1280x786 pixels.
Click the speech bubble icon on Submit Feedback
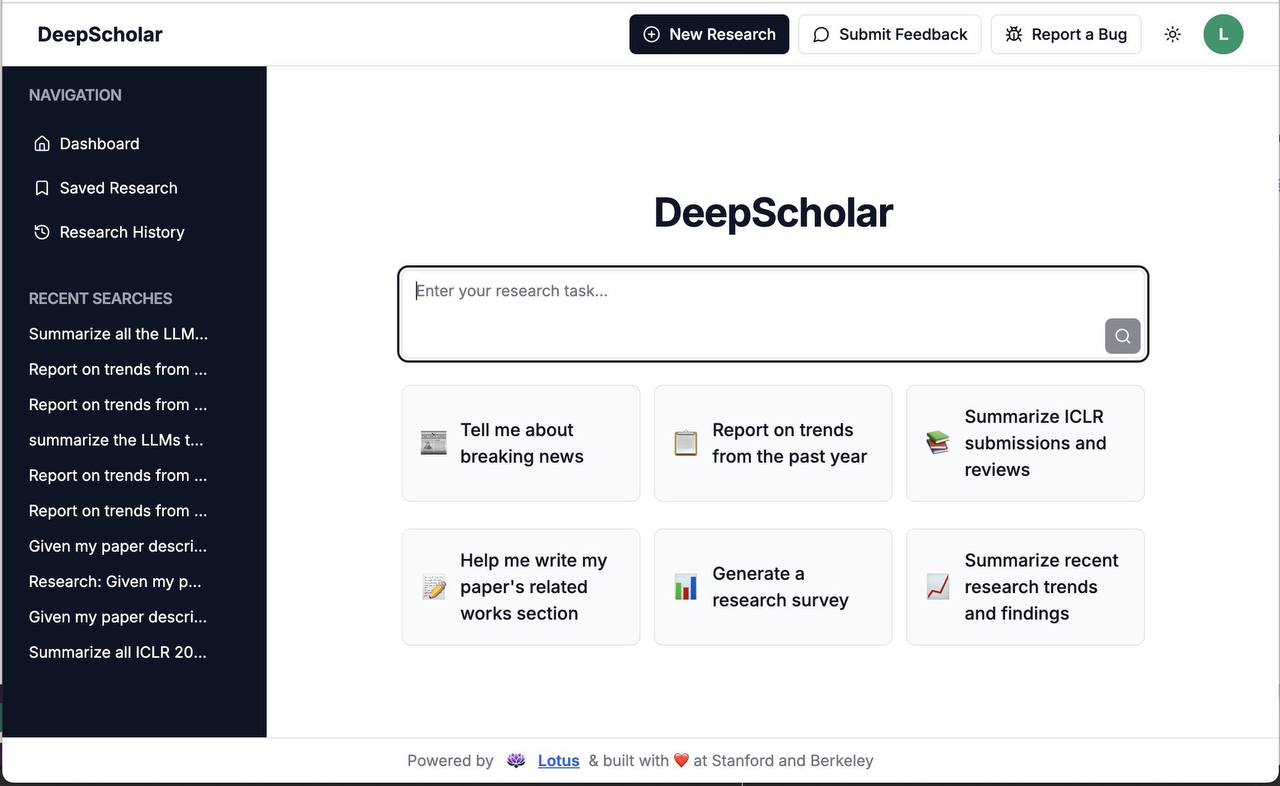821,34
